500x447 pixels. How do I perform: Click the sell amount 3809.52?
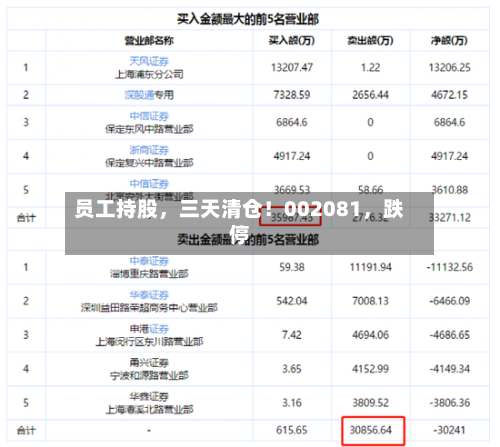[370, 403]
